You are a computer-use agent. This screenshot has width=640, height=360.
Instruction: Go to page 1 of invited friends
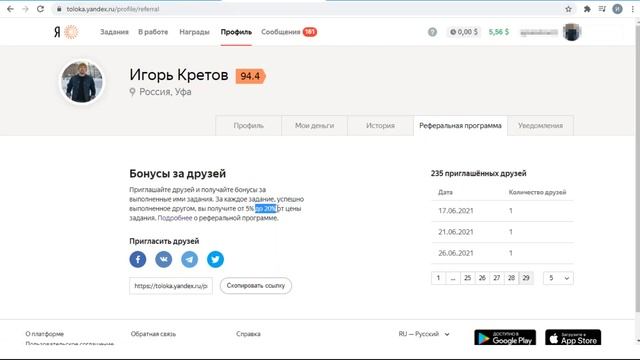pyautogui.click(x=438, y=278)
